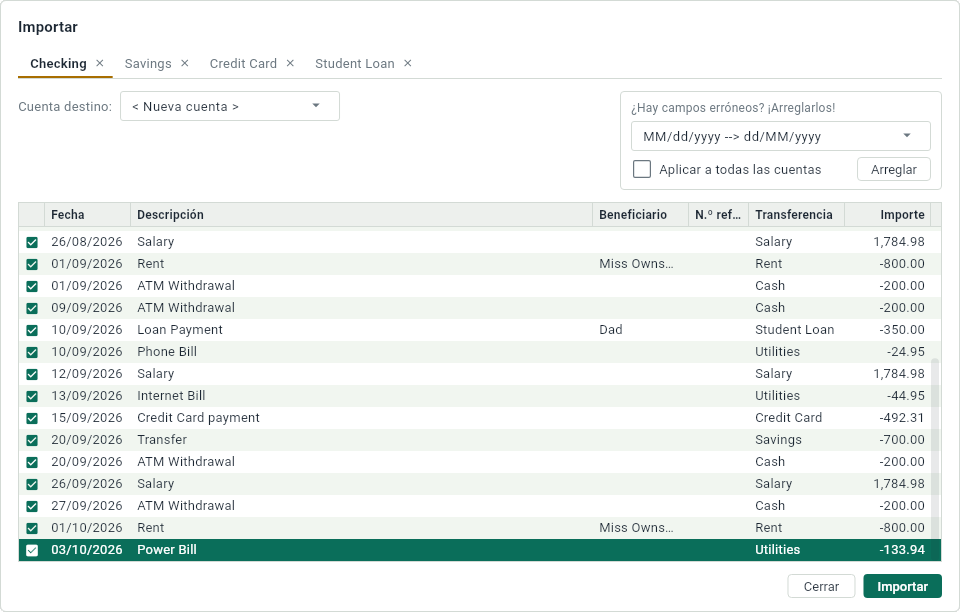Click the Descripción column header
This screenshot has width=960, height=612.
point(361,215)
